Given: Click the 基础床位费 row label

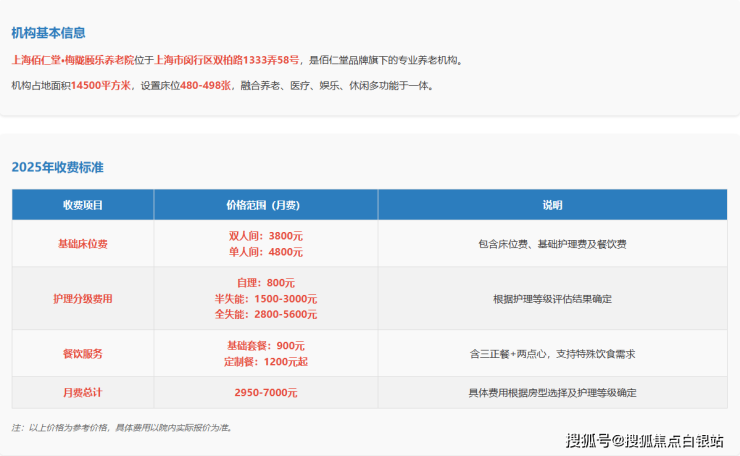Looking at the screenshot, I should click(83, 244).
